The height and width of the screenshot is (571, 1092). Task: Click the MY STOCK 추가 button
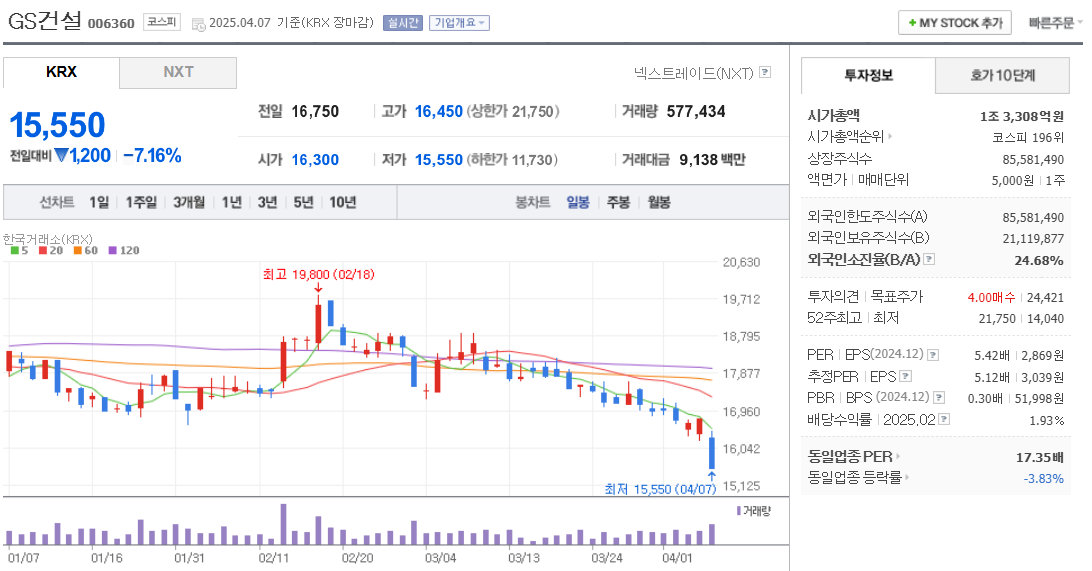tap(954, 23)
